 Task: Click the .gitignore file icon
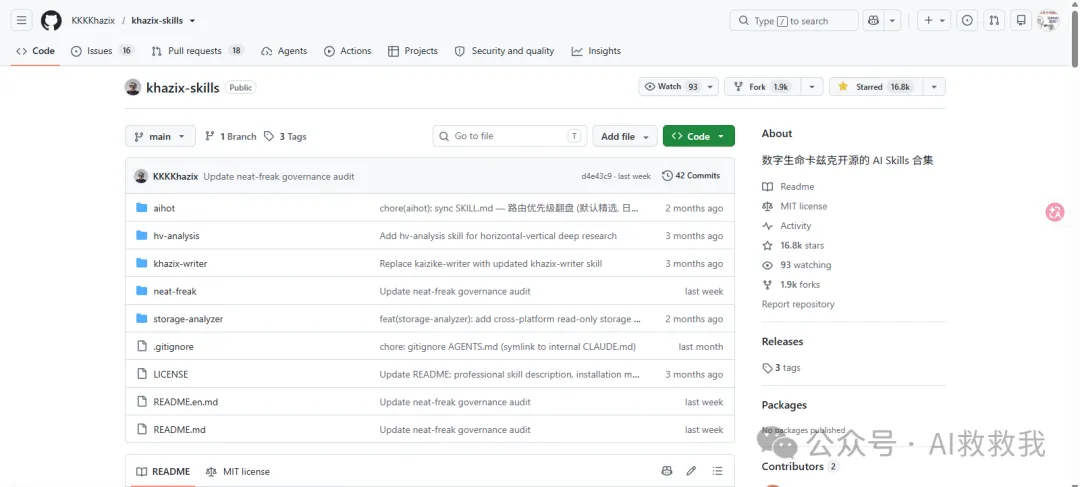[x=142, y=346]
